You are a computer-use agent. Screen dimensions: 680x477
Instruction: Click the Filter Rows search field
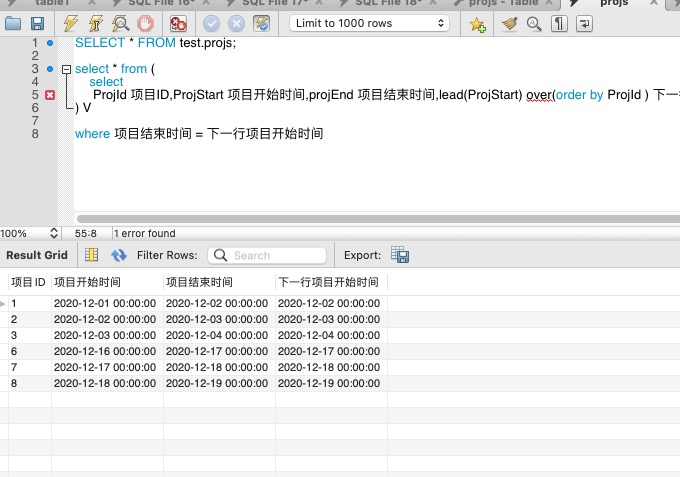click(267, 255)
